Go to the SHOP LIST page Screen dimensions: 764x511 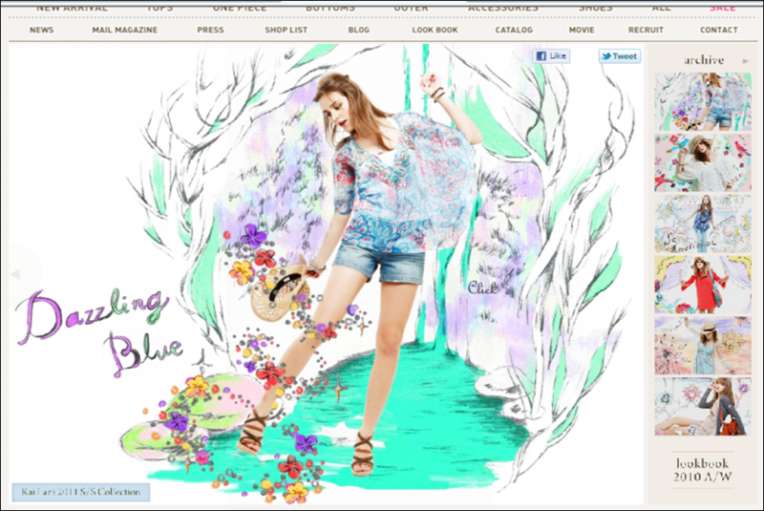point(286,30)
